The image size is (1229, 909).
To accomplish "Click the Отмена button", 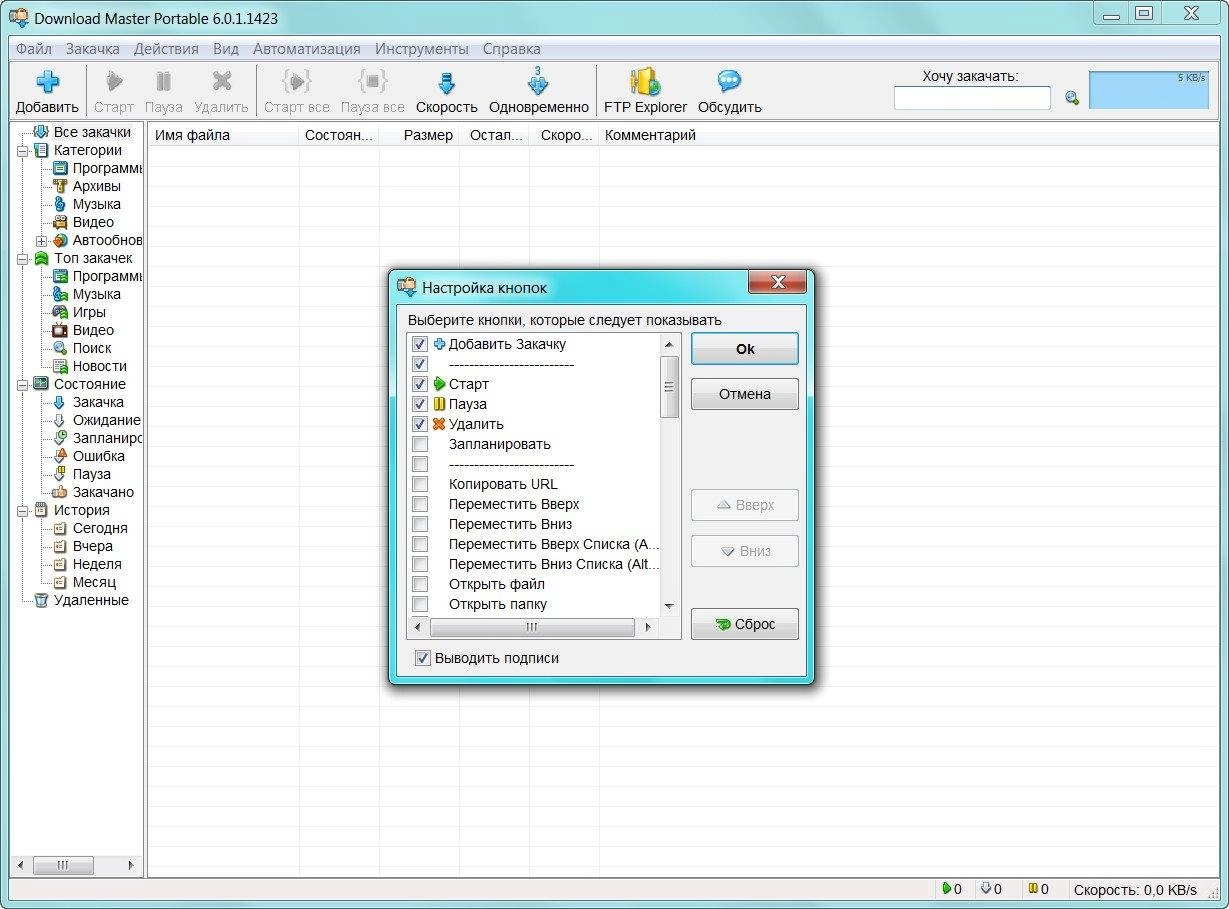I will 745,394.
